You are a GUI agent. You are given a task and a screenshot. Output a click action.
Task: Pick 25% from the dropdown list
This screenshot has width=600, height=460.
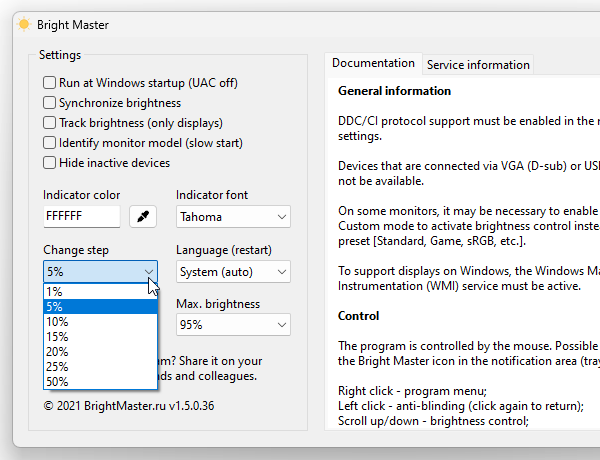[x=100, y=366]
